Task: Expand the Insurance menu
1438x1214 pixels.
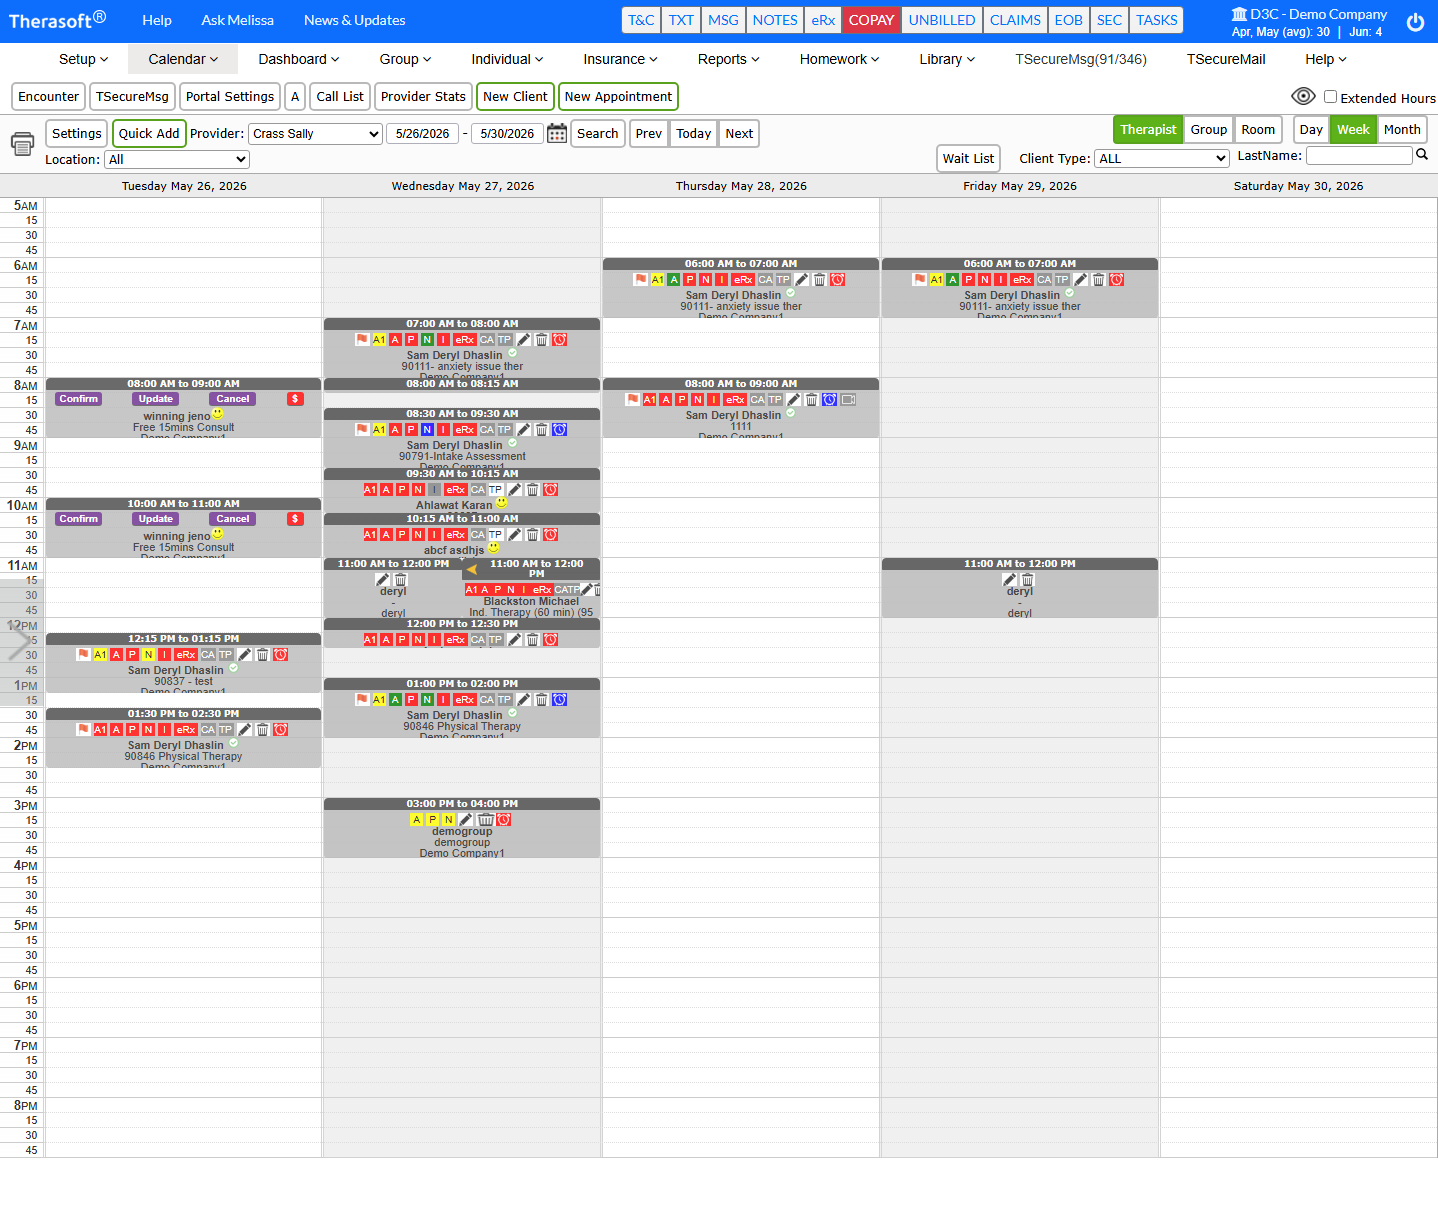Action: click(x=621, y=59)
